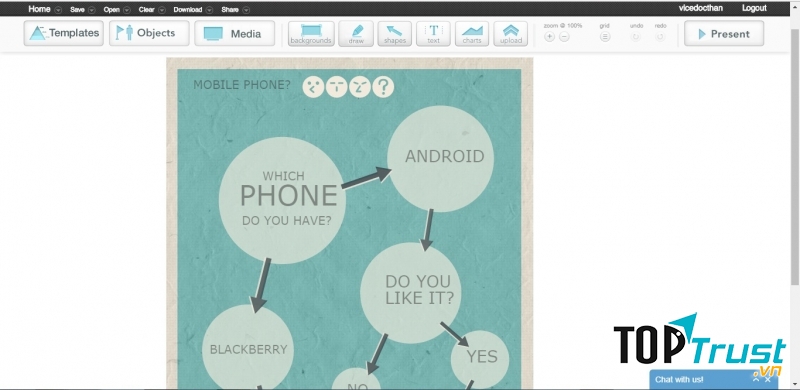Open the Objects panel
This screenshot has height=390, width=800.
coord(149,33)
